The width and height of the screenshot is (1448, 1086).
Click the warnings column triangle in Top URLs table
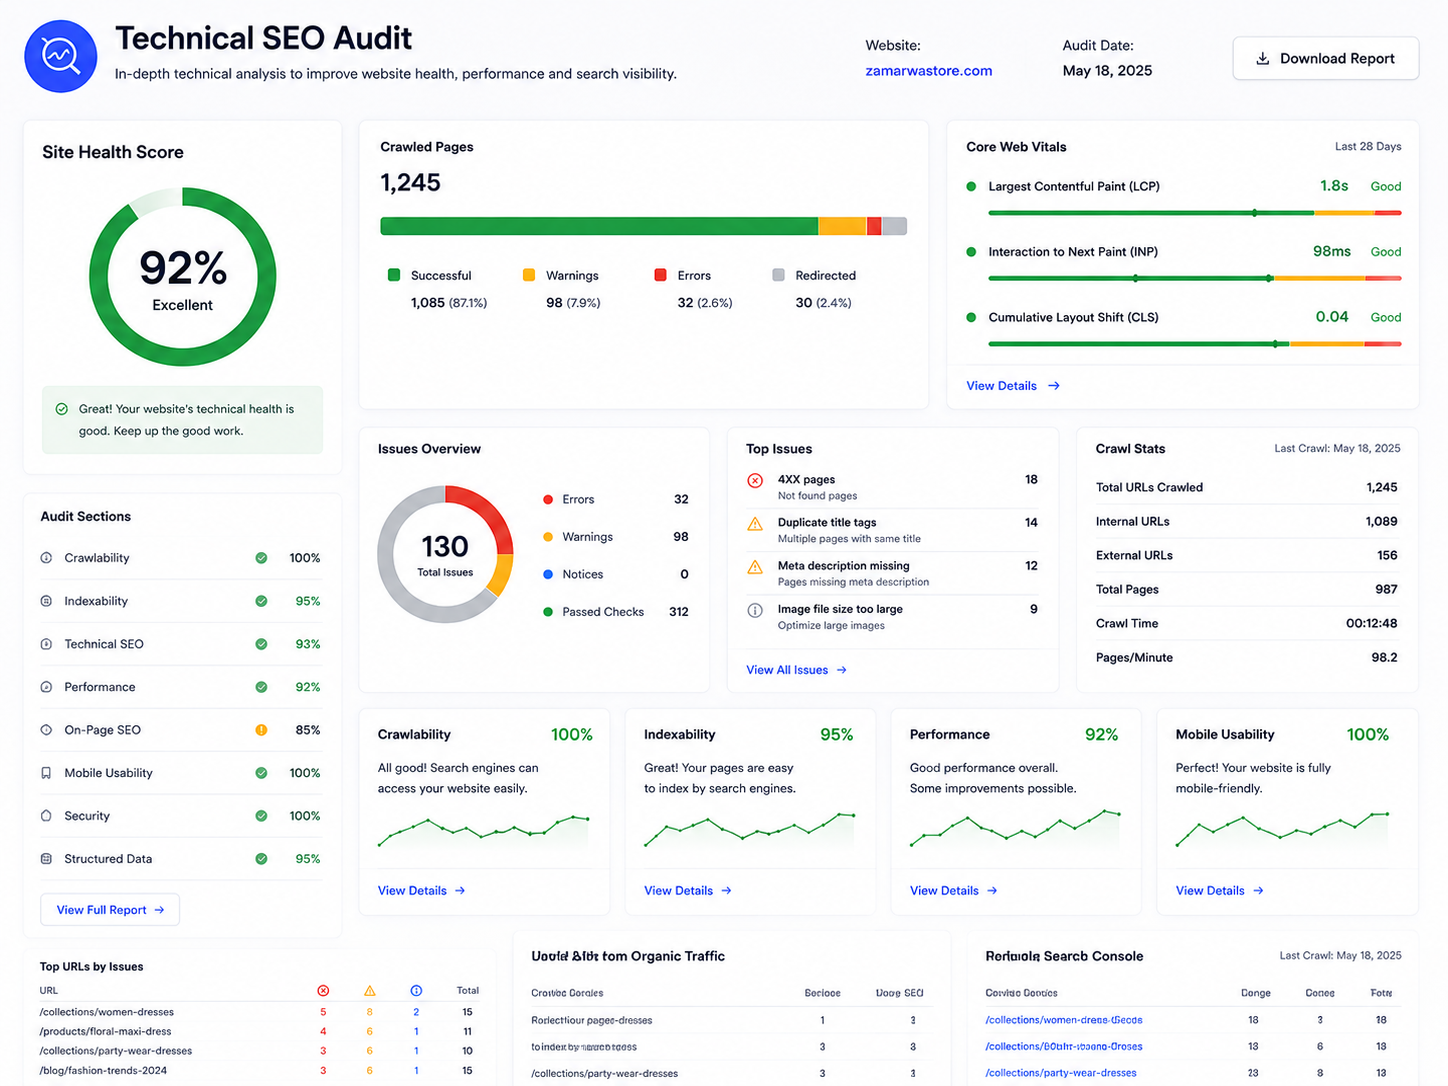click(370, 991)
